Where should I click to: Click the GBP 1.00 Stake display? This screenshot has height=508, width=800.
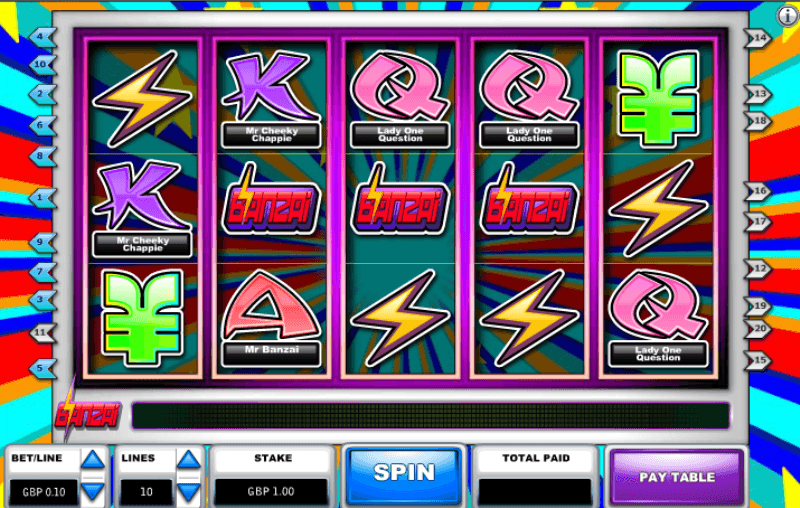click(x=271, y=492)
